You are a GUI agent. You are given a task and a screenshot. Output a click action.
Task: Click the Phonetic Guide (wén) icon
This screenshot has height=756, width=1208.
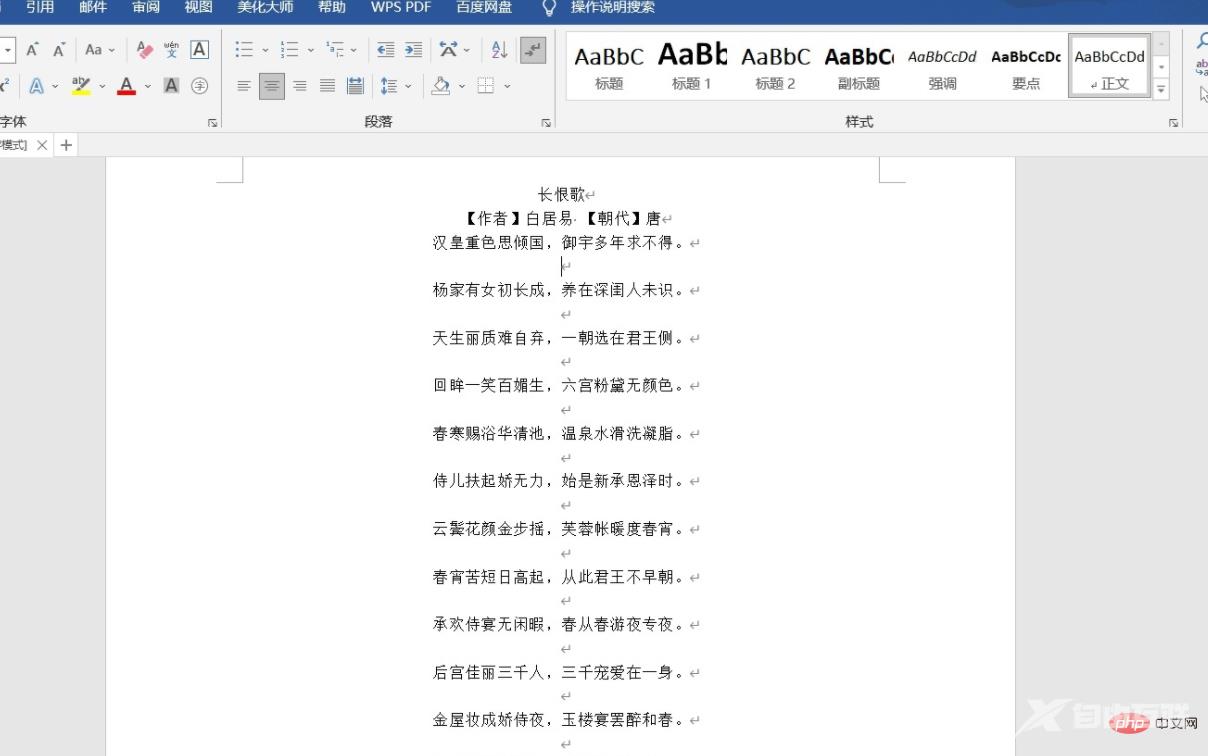pos(172,50)
